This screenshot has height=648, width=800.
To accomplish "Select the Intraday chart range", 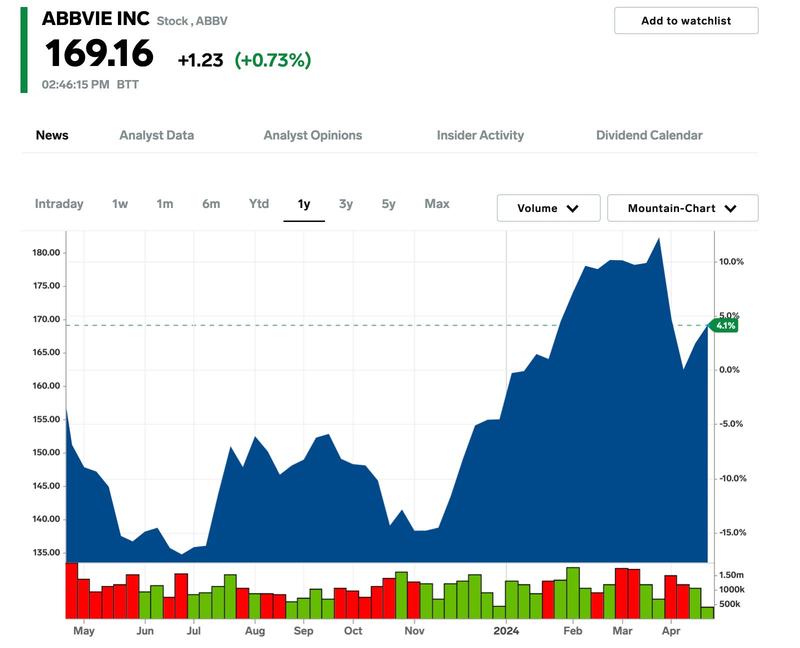I will point(59,204).
